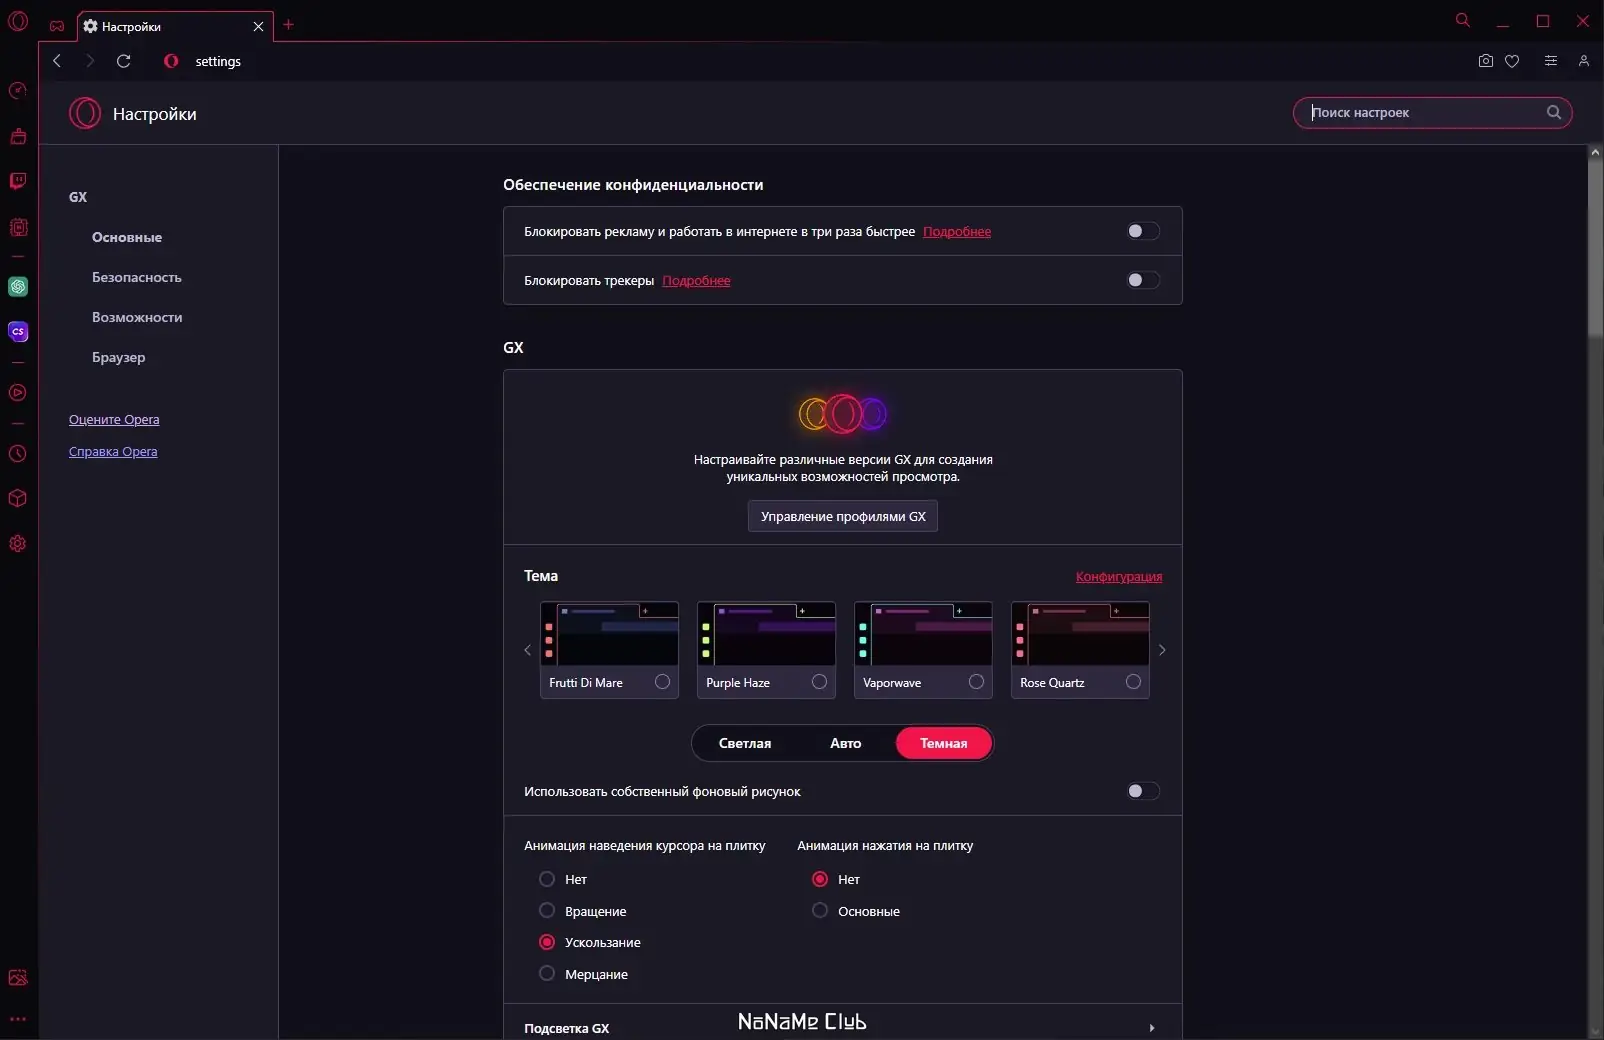Click the forward navigation arrow
The width and height of the screenshot is (1604, 1040).
[x=90, y=61]
